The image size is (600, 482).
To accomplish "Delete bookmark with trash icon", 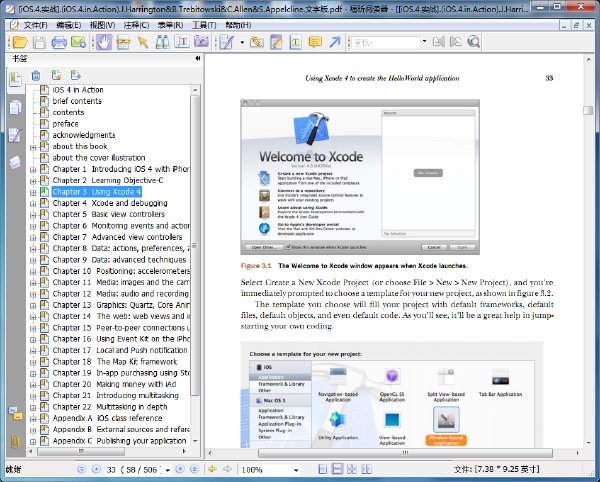I will point(36,75).
